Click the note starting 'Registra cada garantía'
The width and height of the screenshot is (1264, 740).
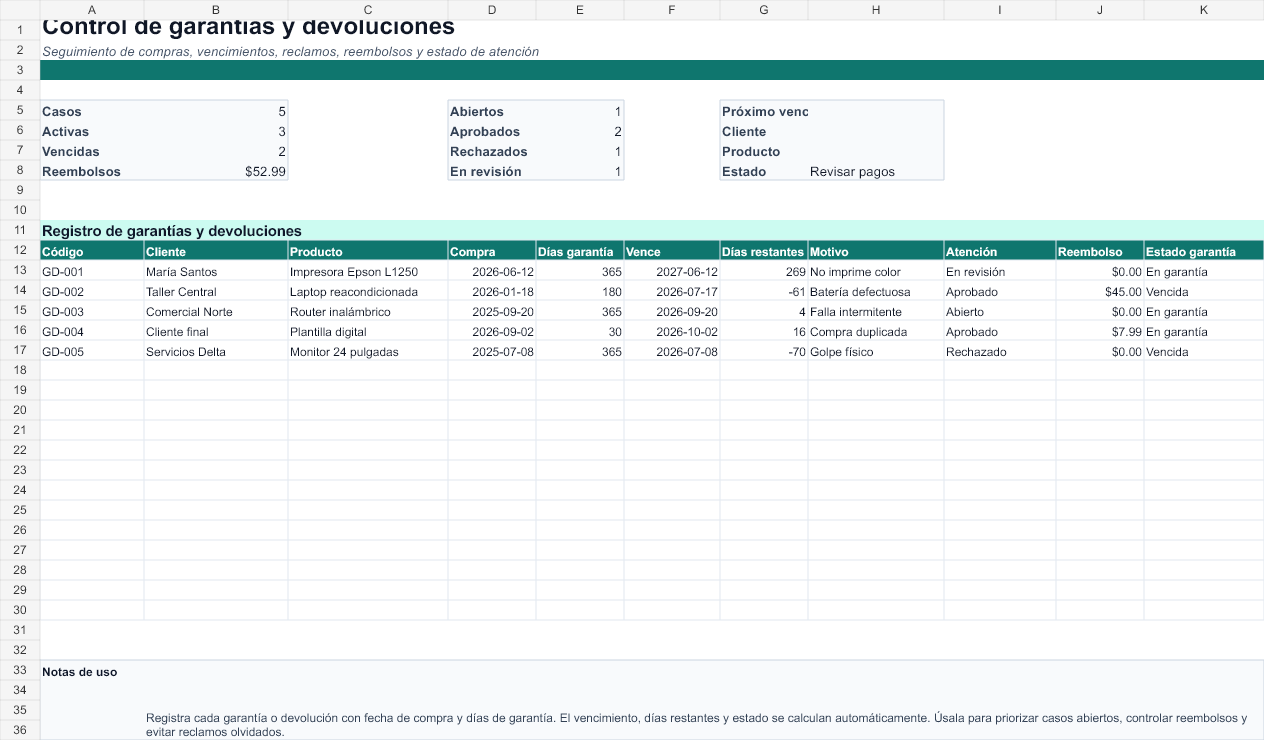click(697, 724)
